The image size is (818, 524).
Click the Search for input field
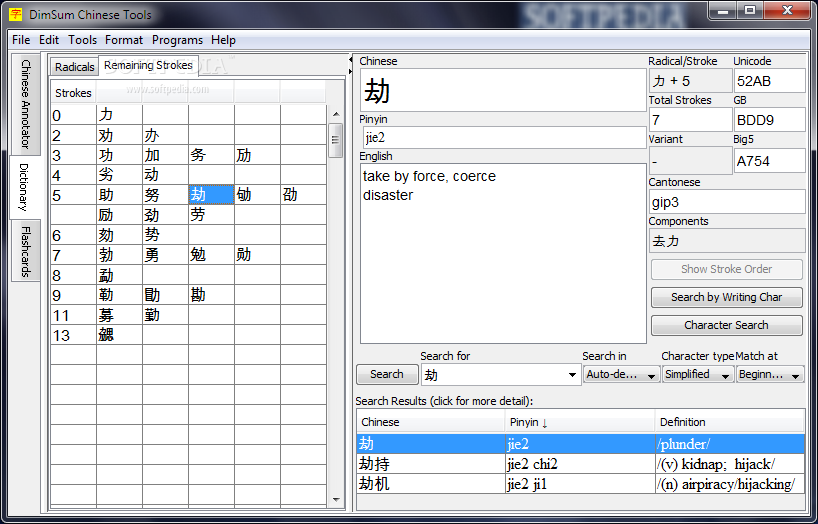pyautogui.click(x=493, y=375)
